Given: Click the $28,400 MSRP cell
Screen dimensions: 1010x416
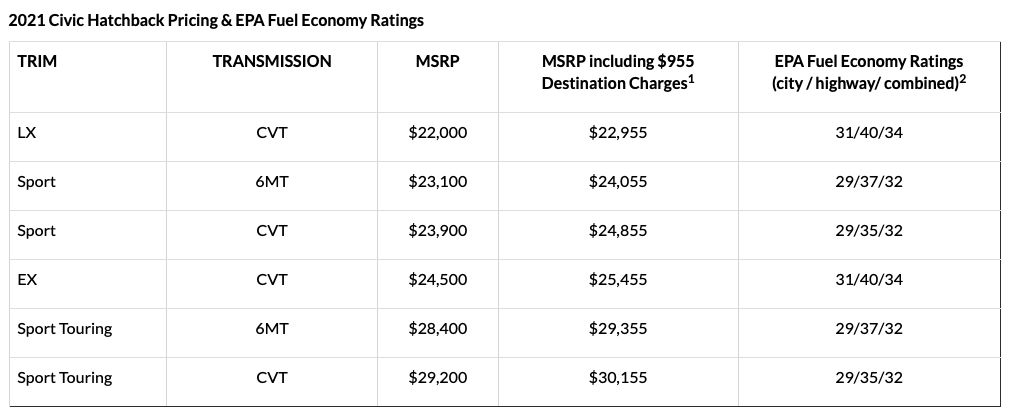Looking at the screenshot, I should pyautogui.click(x=437, y=329).
